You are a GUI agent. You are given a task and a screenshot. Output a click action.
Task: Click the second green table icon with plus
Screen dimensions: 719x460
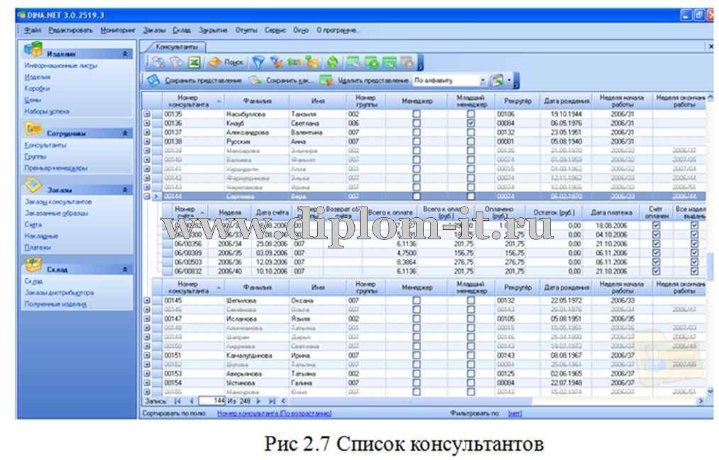(x=371, y=62)
